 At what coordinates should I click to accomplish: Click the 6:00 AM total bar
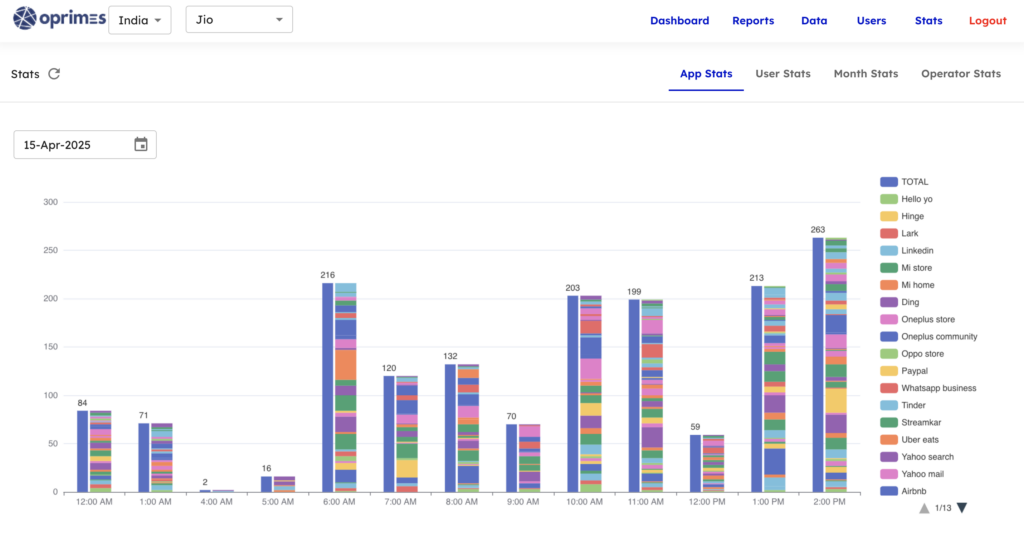[327, 388]
